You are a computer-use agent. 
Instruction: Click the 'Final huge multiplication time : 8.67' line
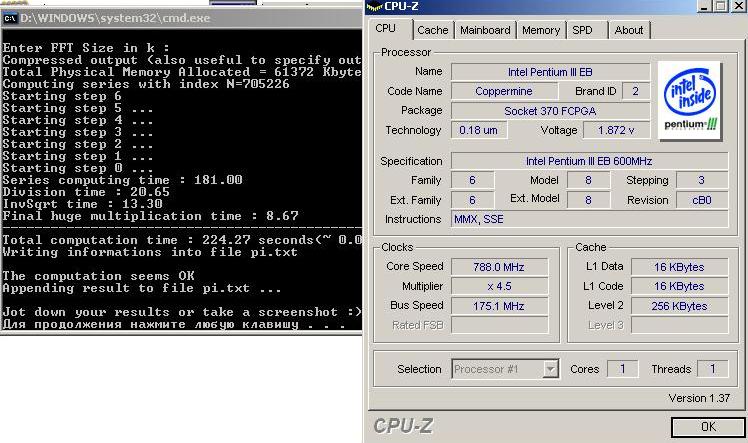(151, 216)
